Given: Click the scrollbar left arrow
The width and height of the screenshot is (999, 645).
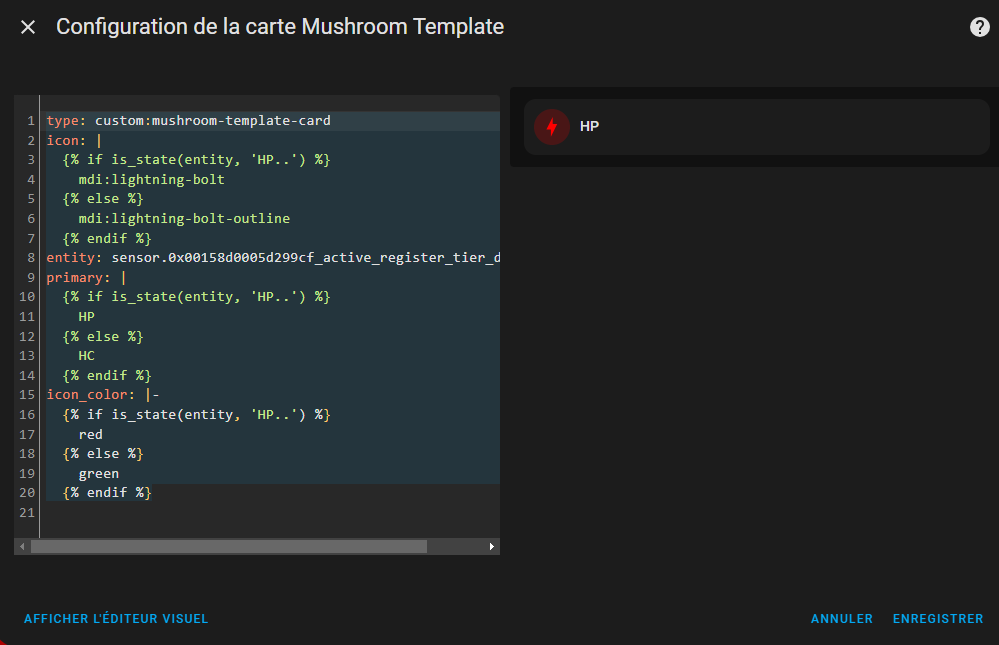Looking at the screenshot, I should pos(22,546).
